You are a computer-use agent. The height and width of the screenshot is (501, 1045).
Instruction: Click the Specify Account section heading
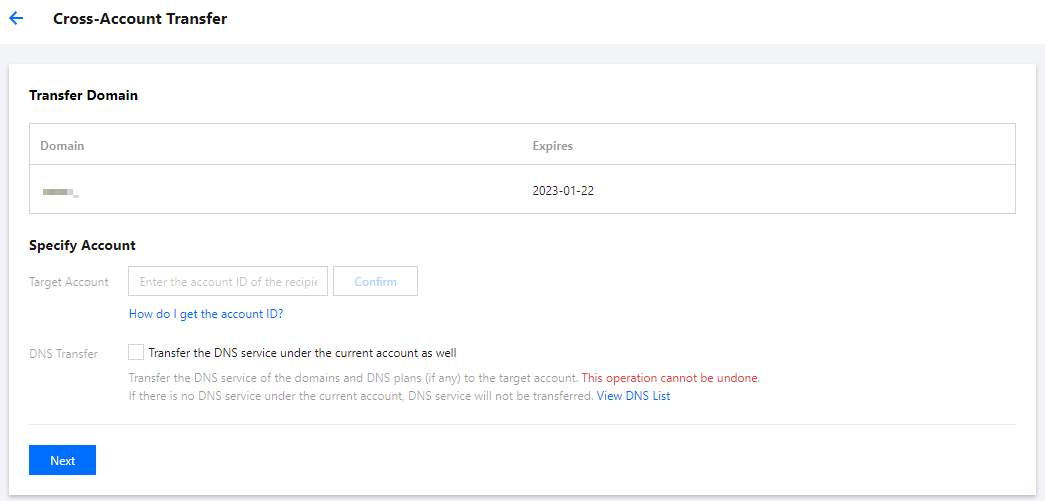pyautogui.click(x=82, y=245)
